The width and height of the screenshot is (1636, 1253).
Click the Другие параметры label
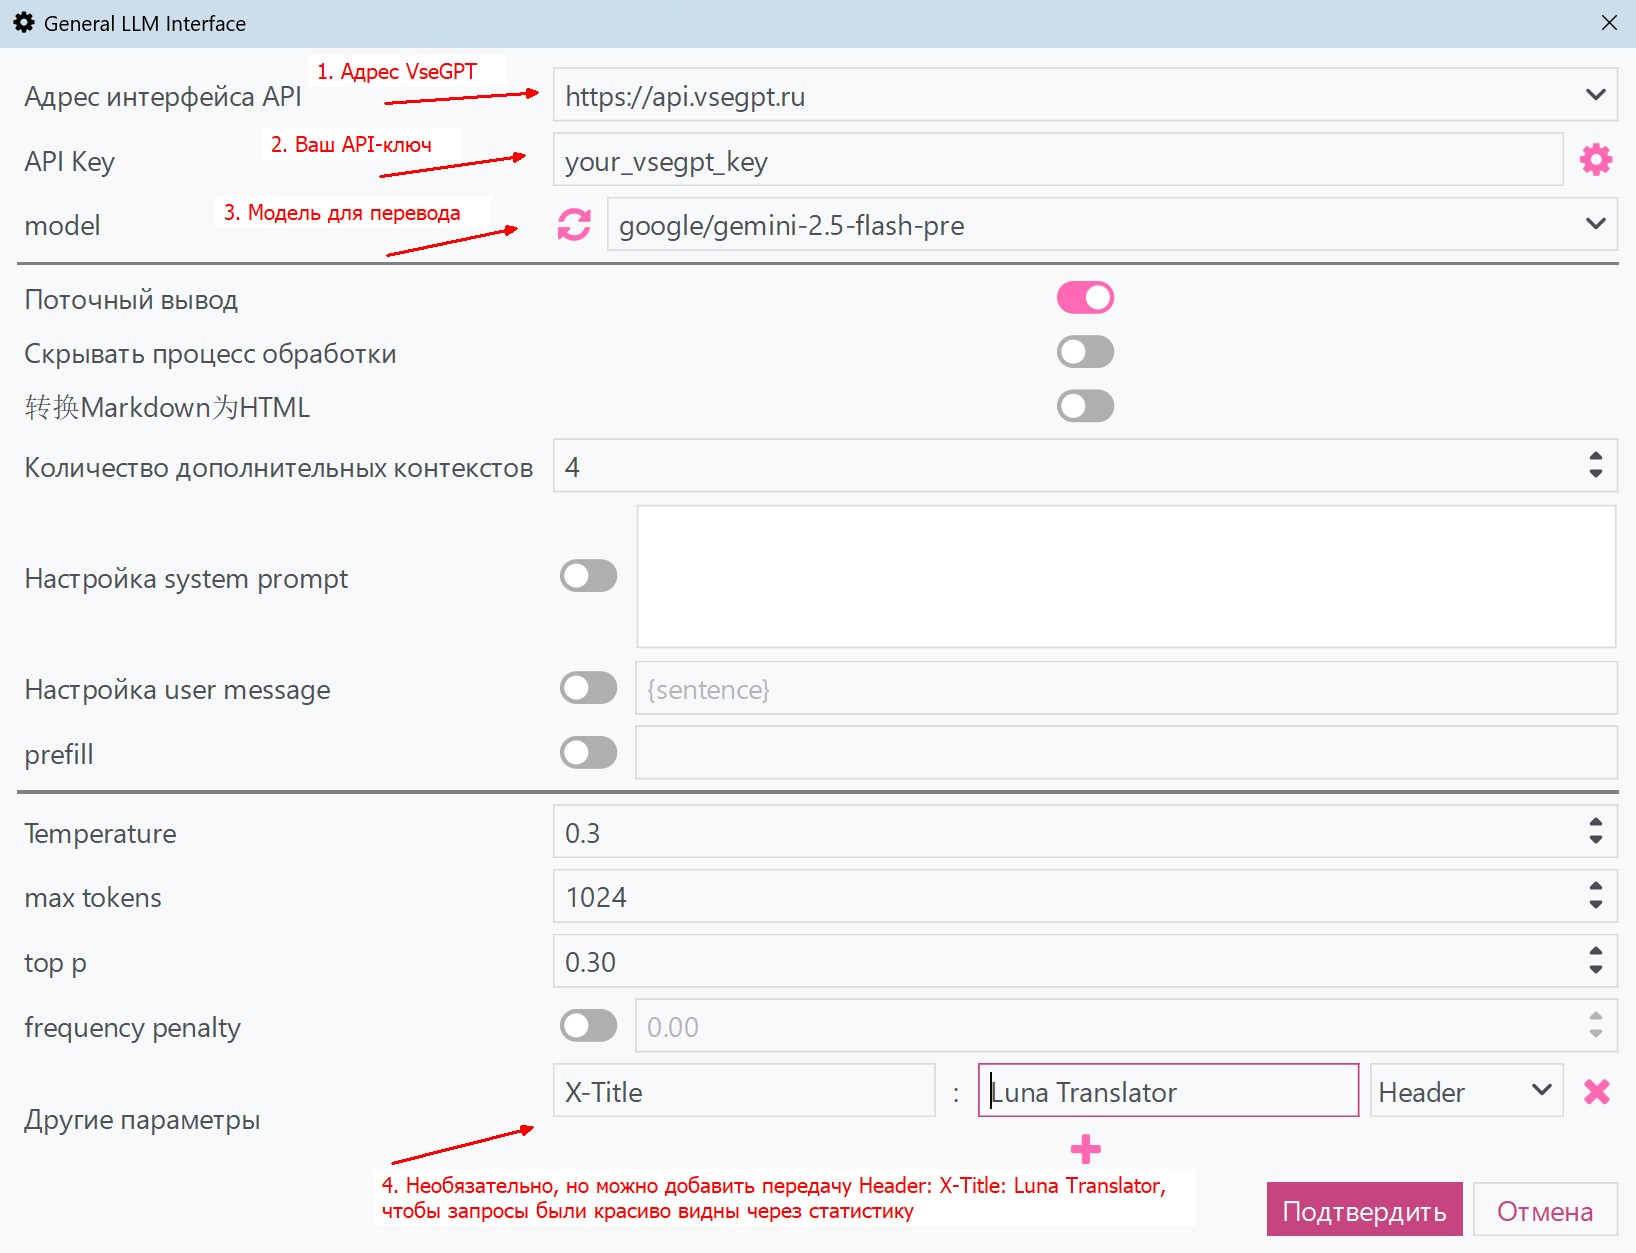[142, 1120]
